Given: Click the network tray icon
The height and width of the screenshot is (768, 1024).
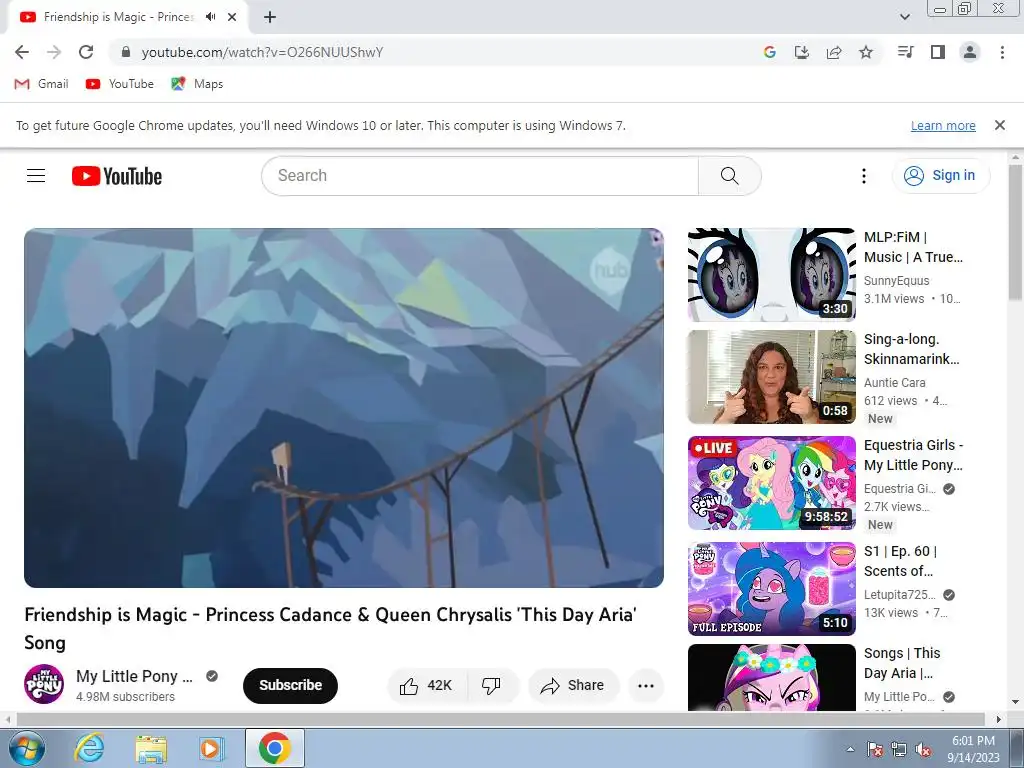Looking at the screenshot, I should point(899,749).
